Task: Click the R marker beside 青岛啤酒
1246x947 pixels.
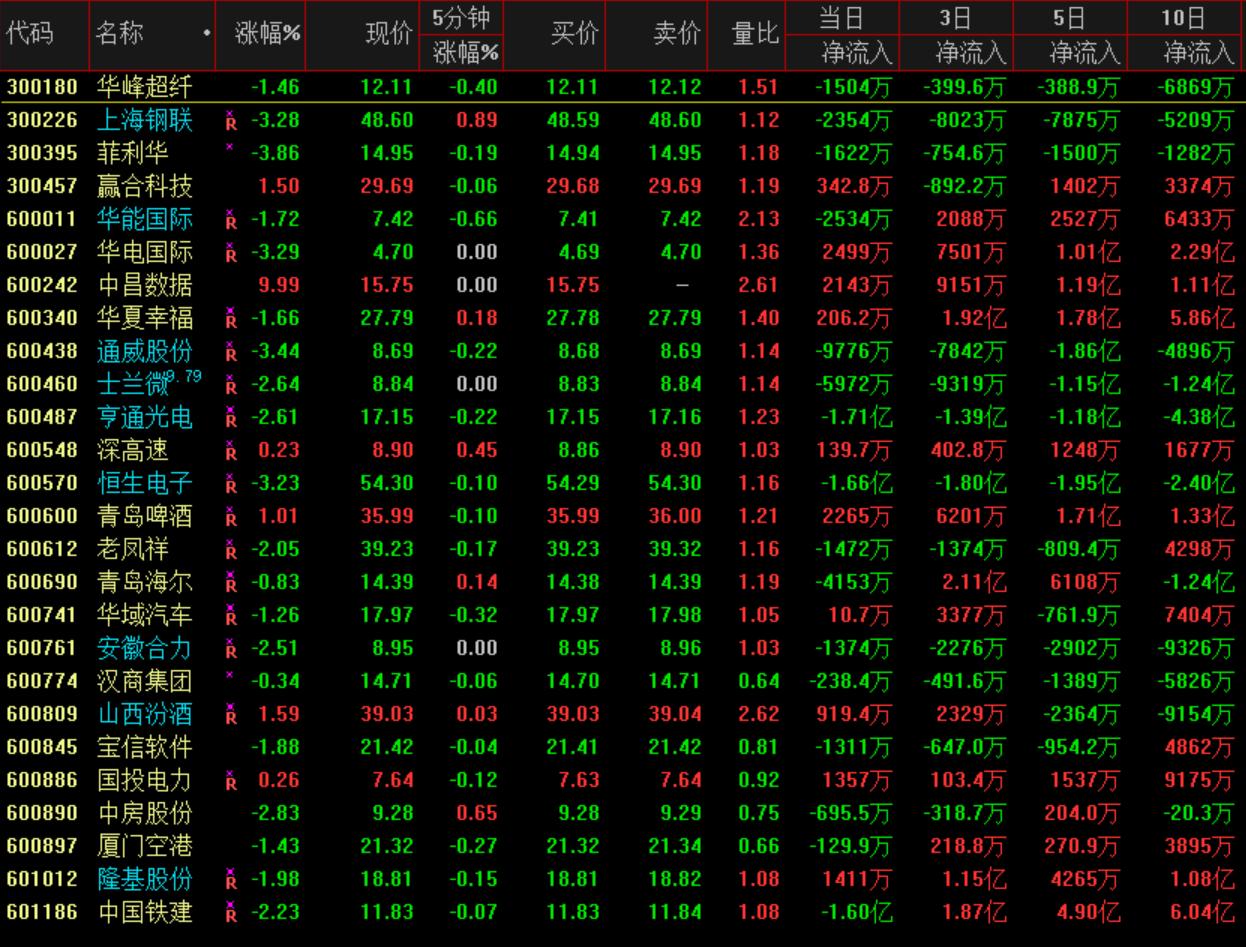Action: [231, 518]
